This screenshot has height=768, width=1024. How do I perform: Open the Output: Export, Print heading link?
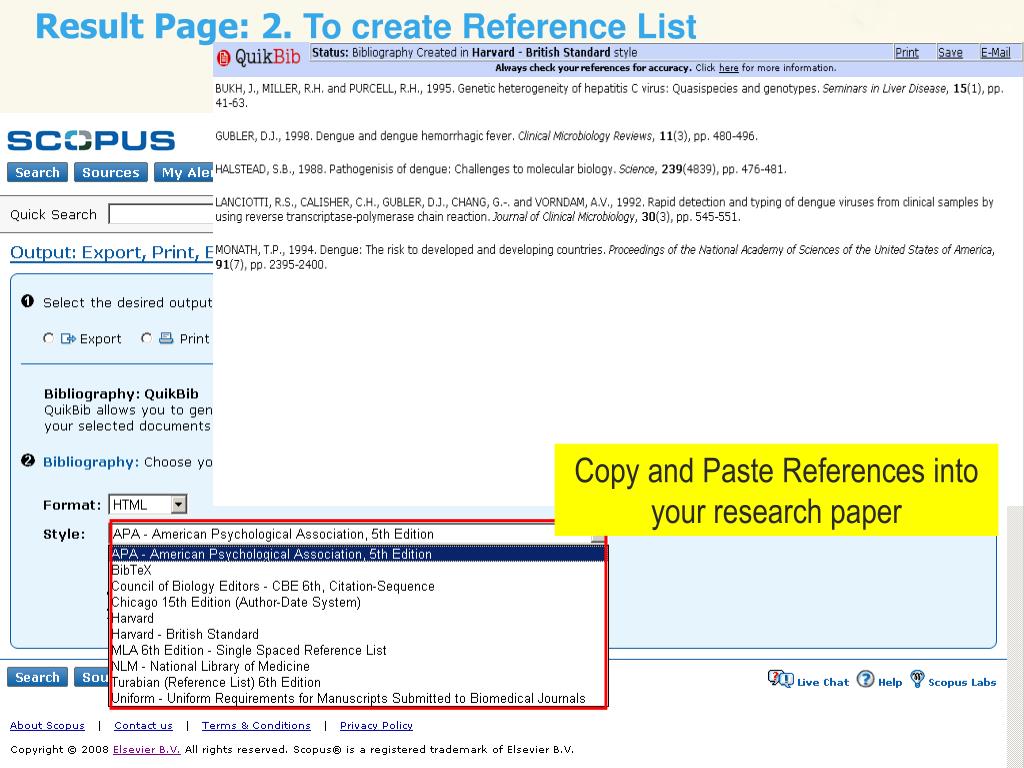pyautogui.click(x=112, y=253)
